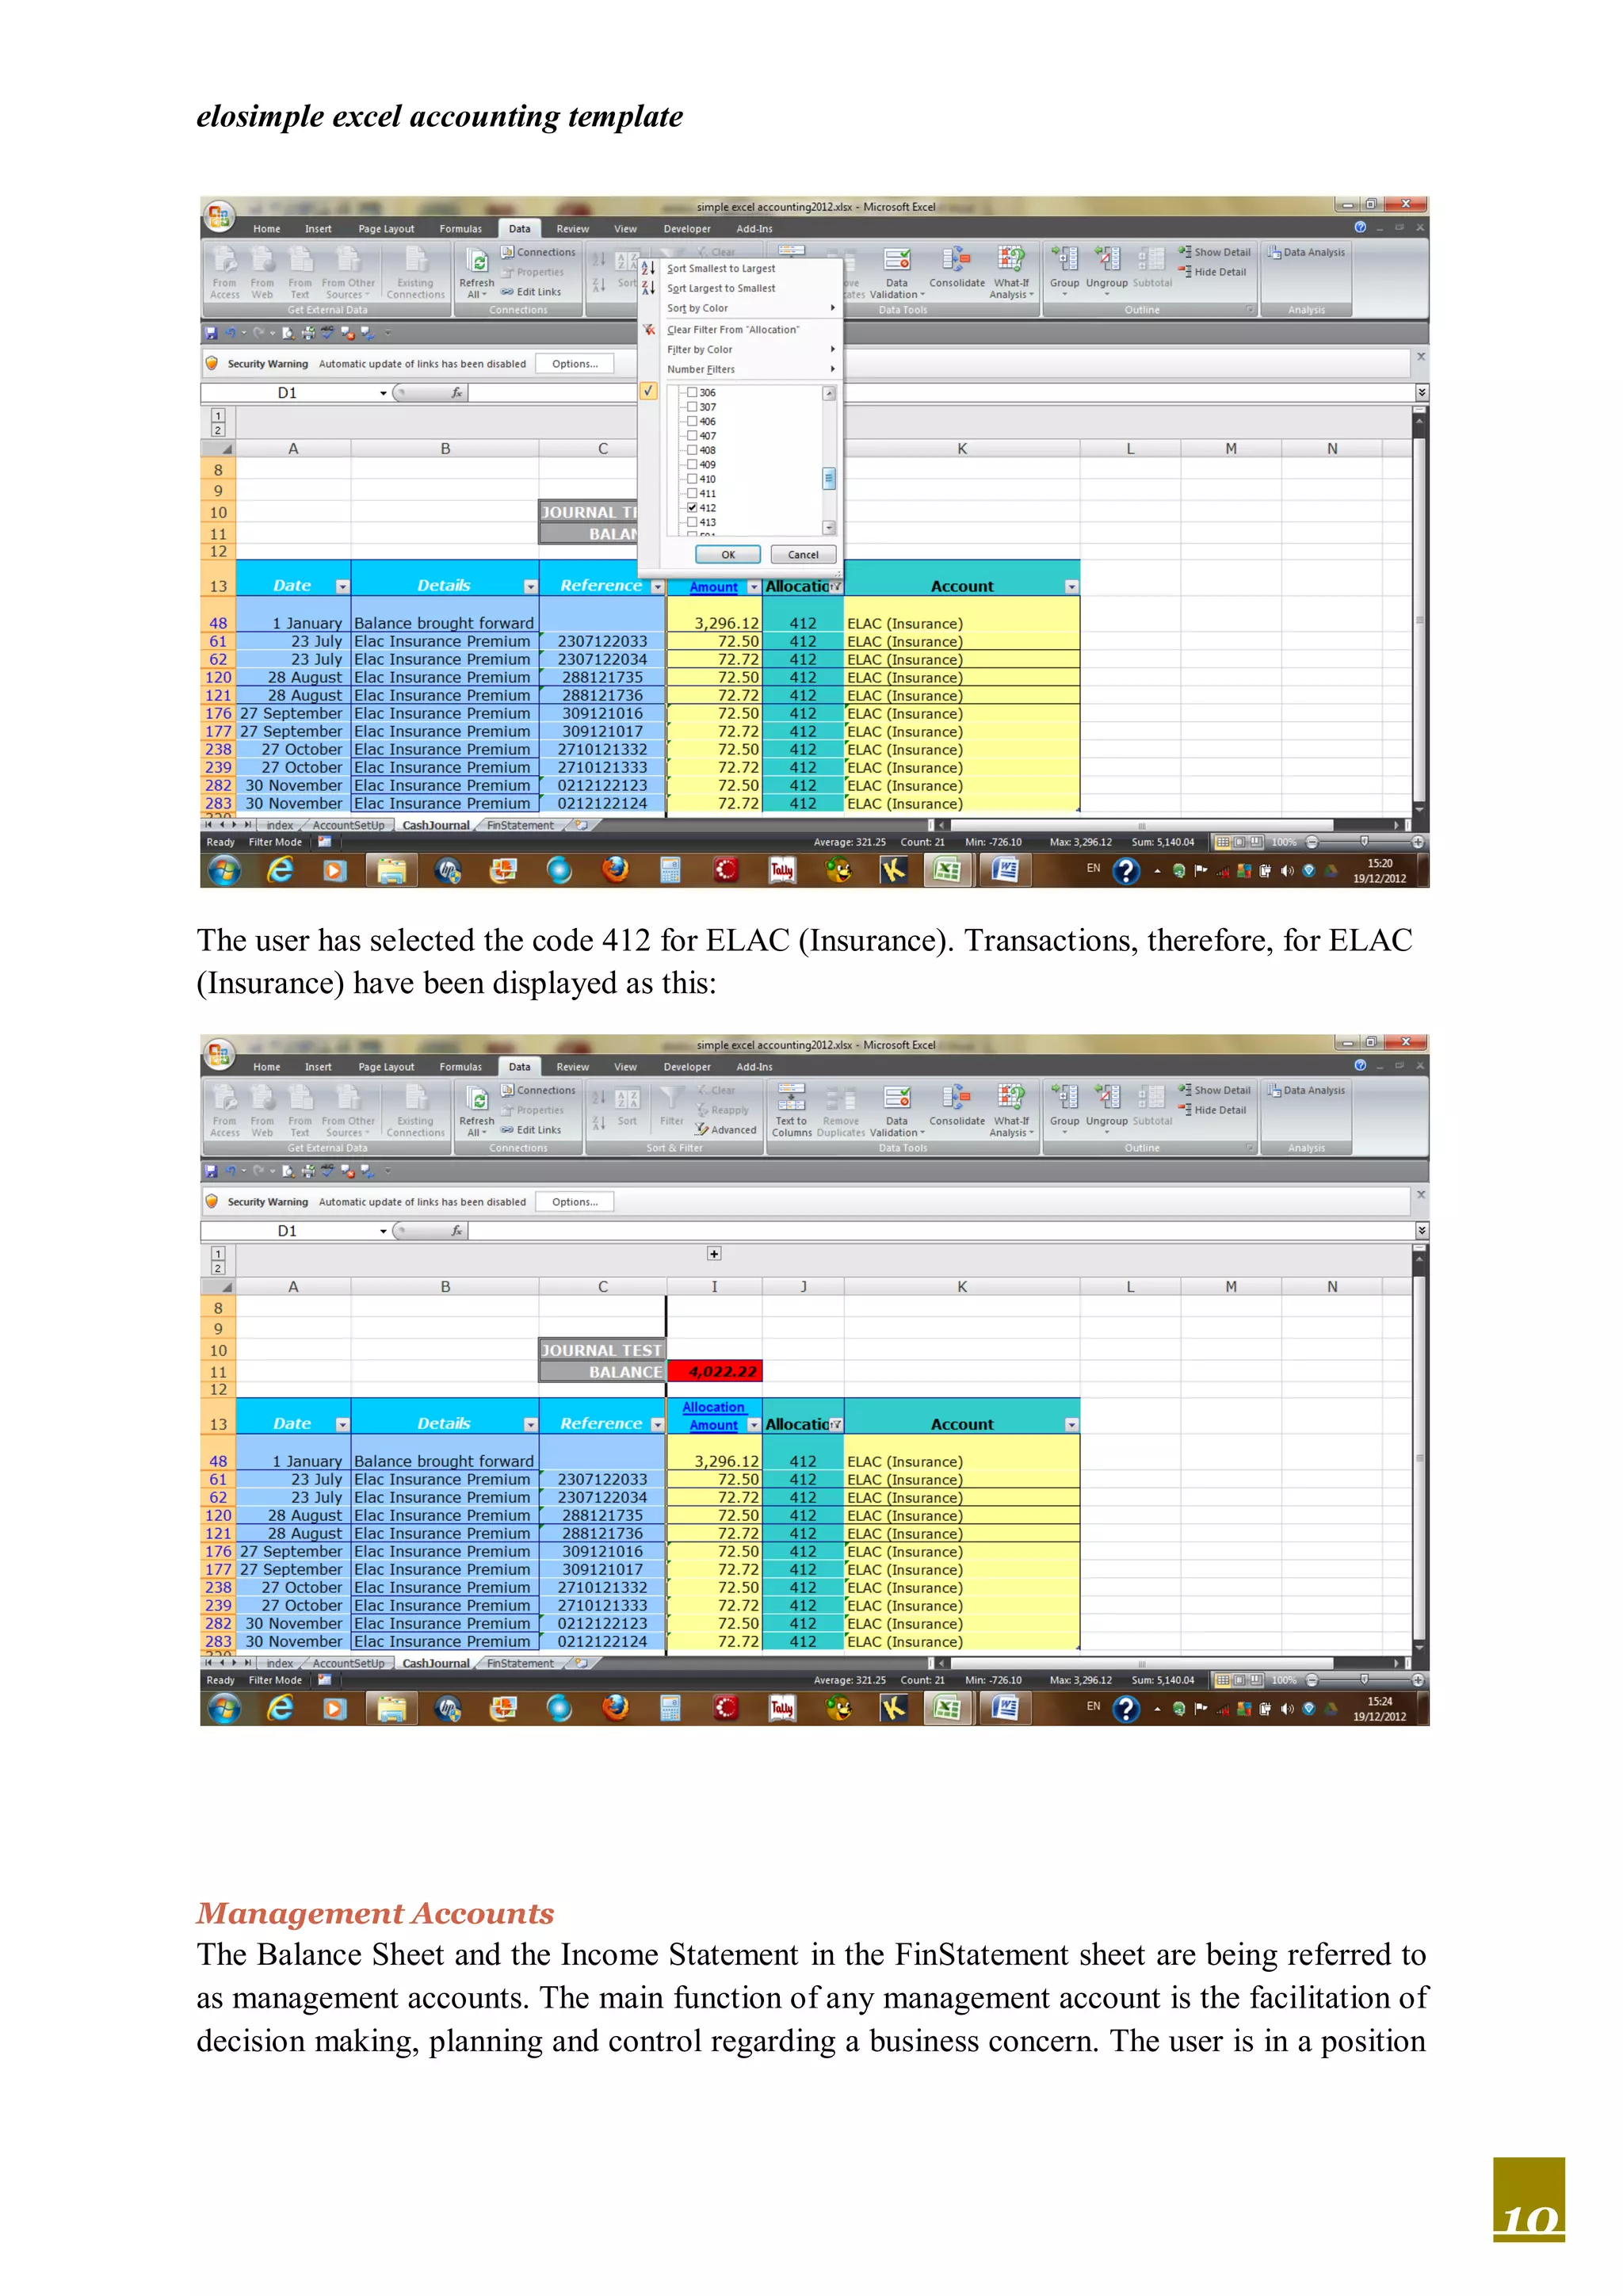Click Subtotal in lower Excel window

pyautogui.click(x=1152, y=1106)
